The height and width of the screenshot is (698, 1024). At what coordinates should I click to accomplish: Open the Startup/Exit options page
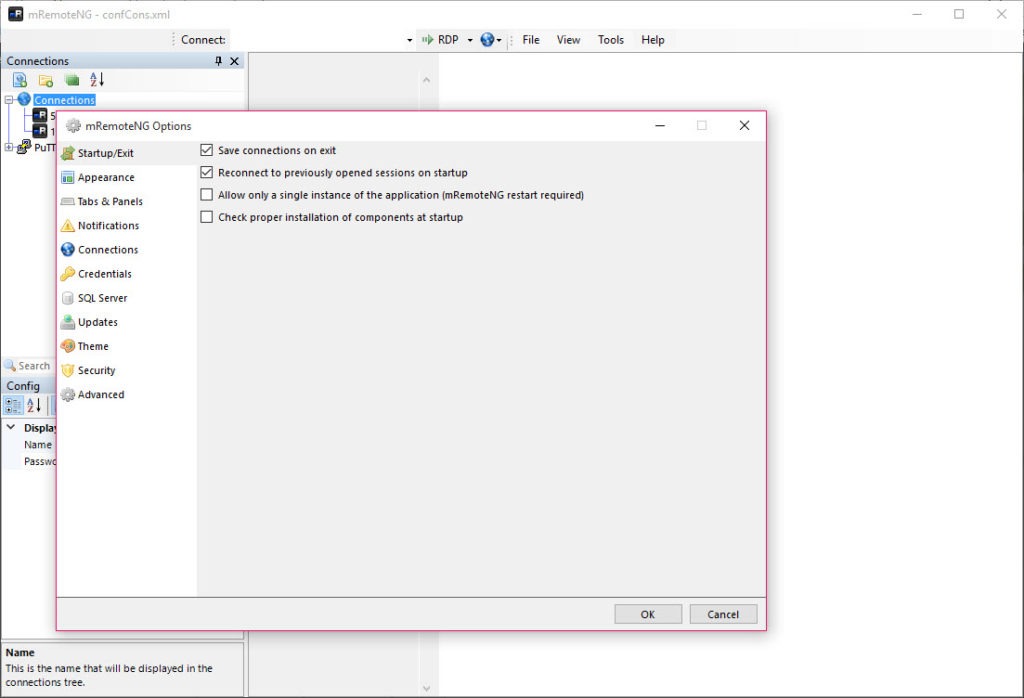[126, 153]
